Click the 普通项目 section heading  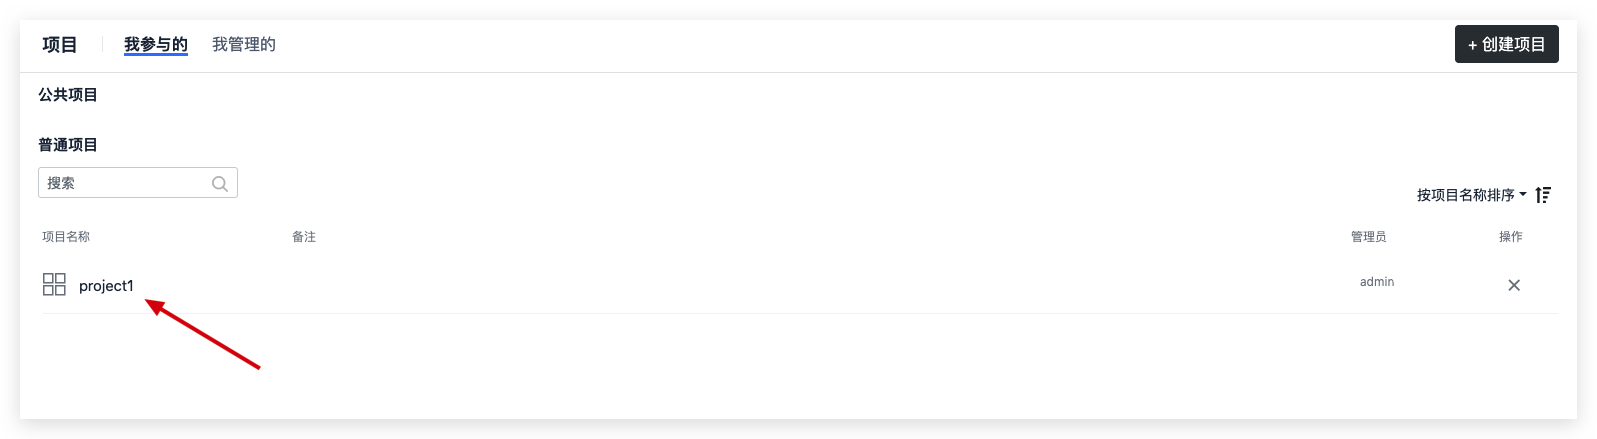point(68,145)
